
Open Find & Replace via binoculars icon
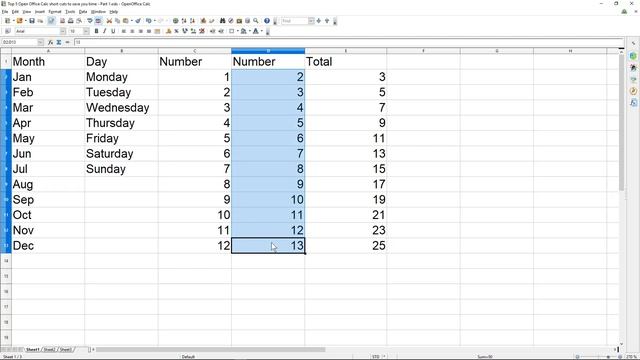point(223,21)
